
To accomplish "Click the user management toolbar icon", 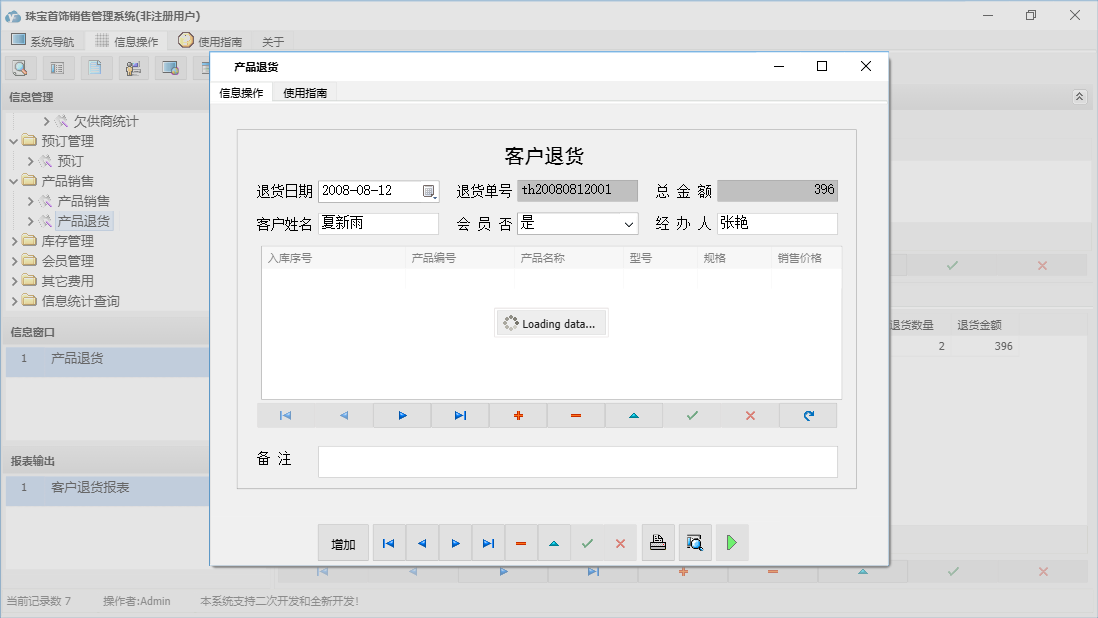I will click(x=132, y=67).
